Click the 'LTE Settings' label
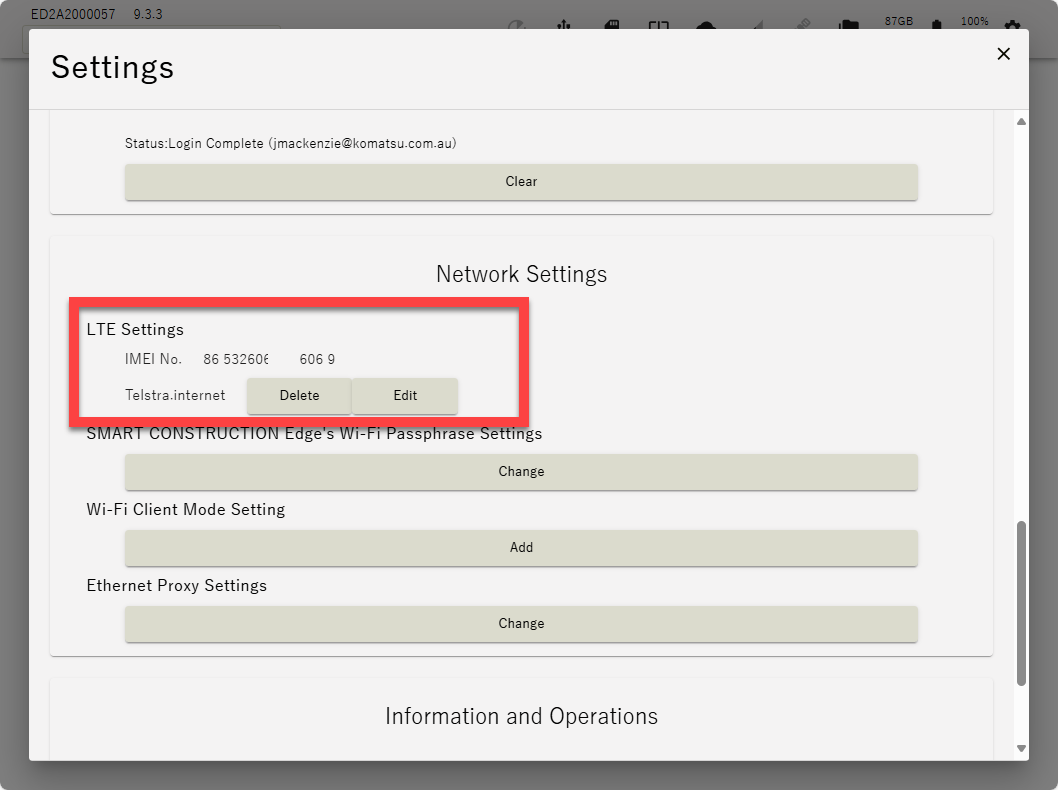 coord(135,329)
